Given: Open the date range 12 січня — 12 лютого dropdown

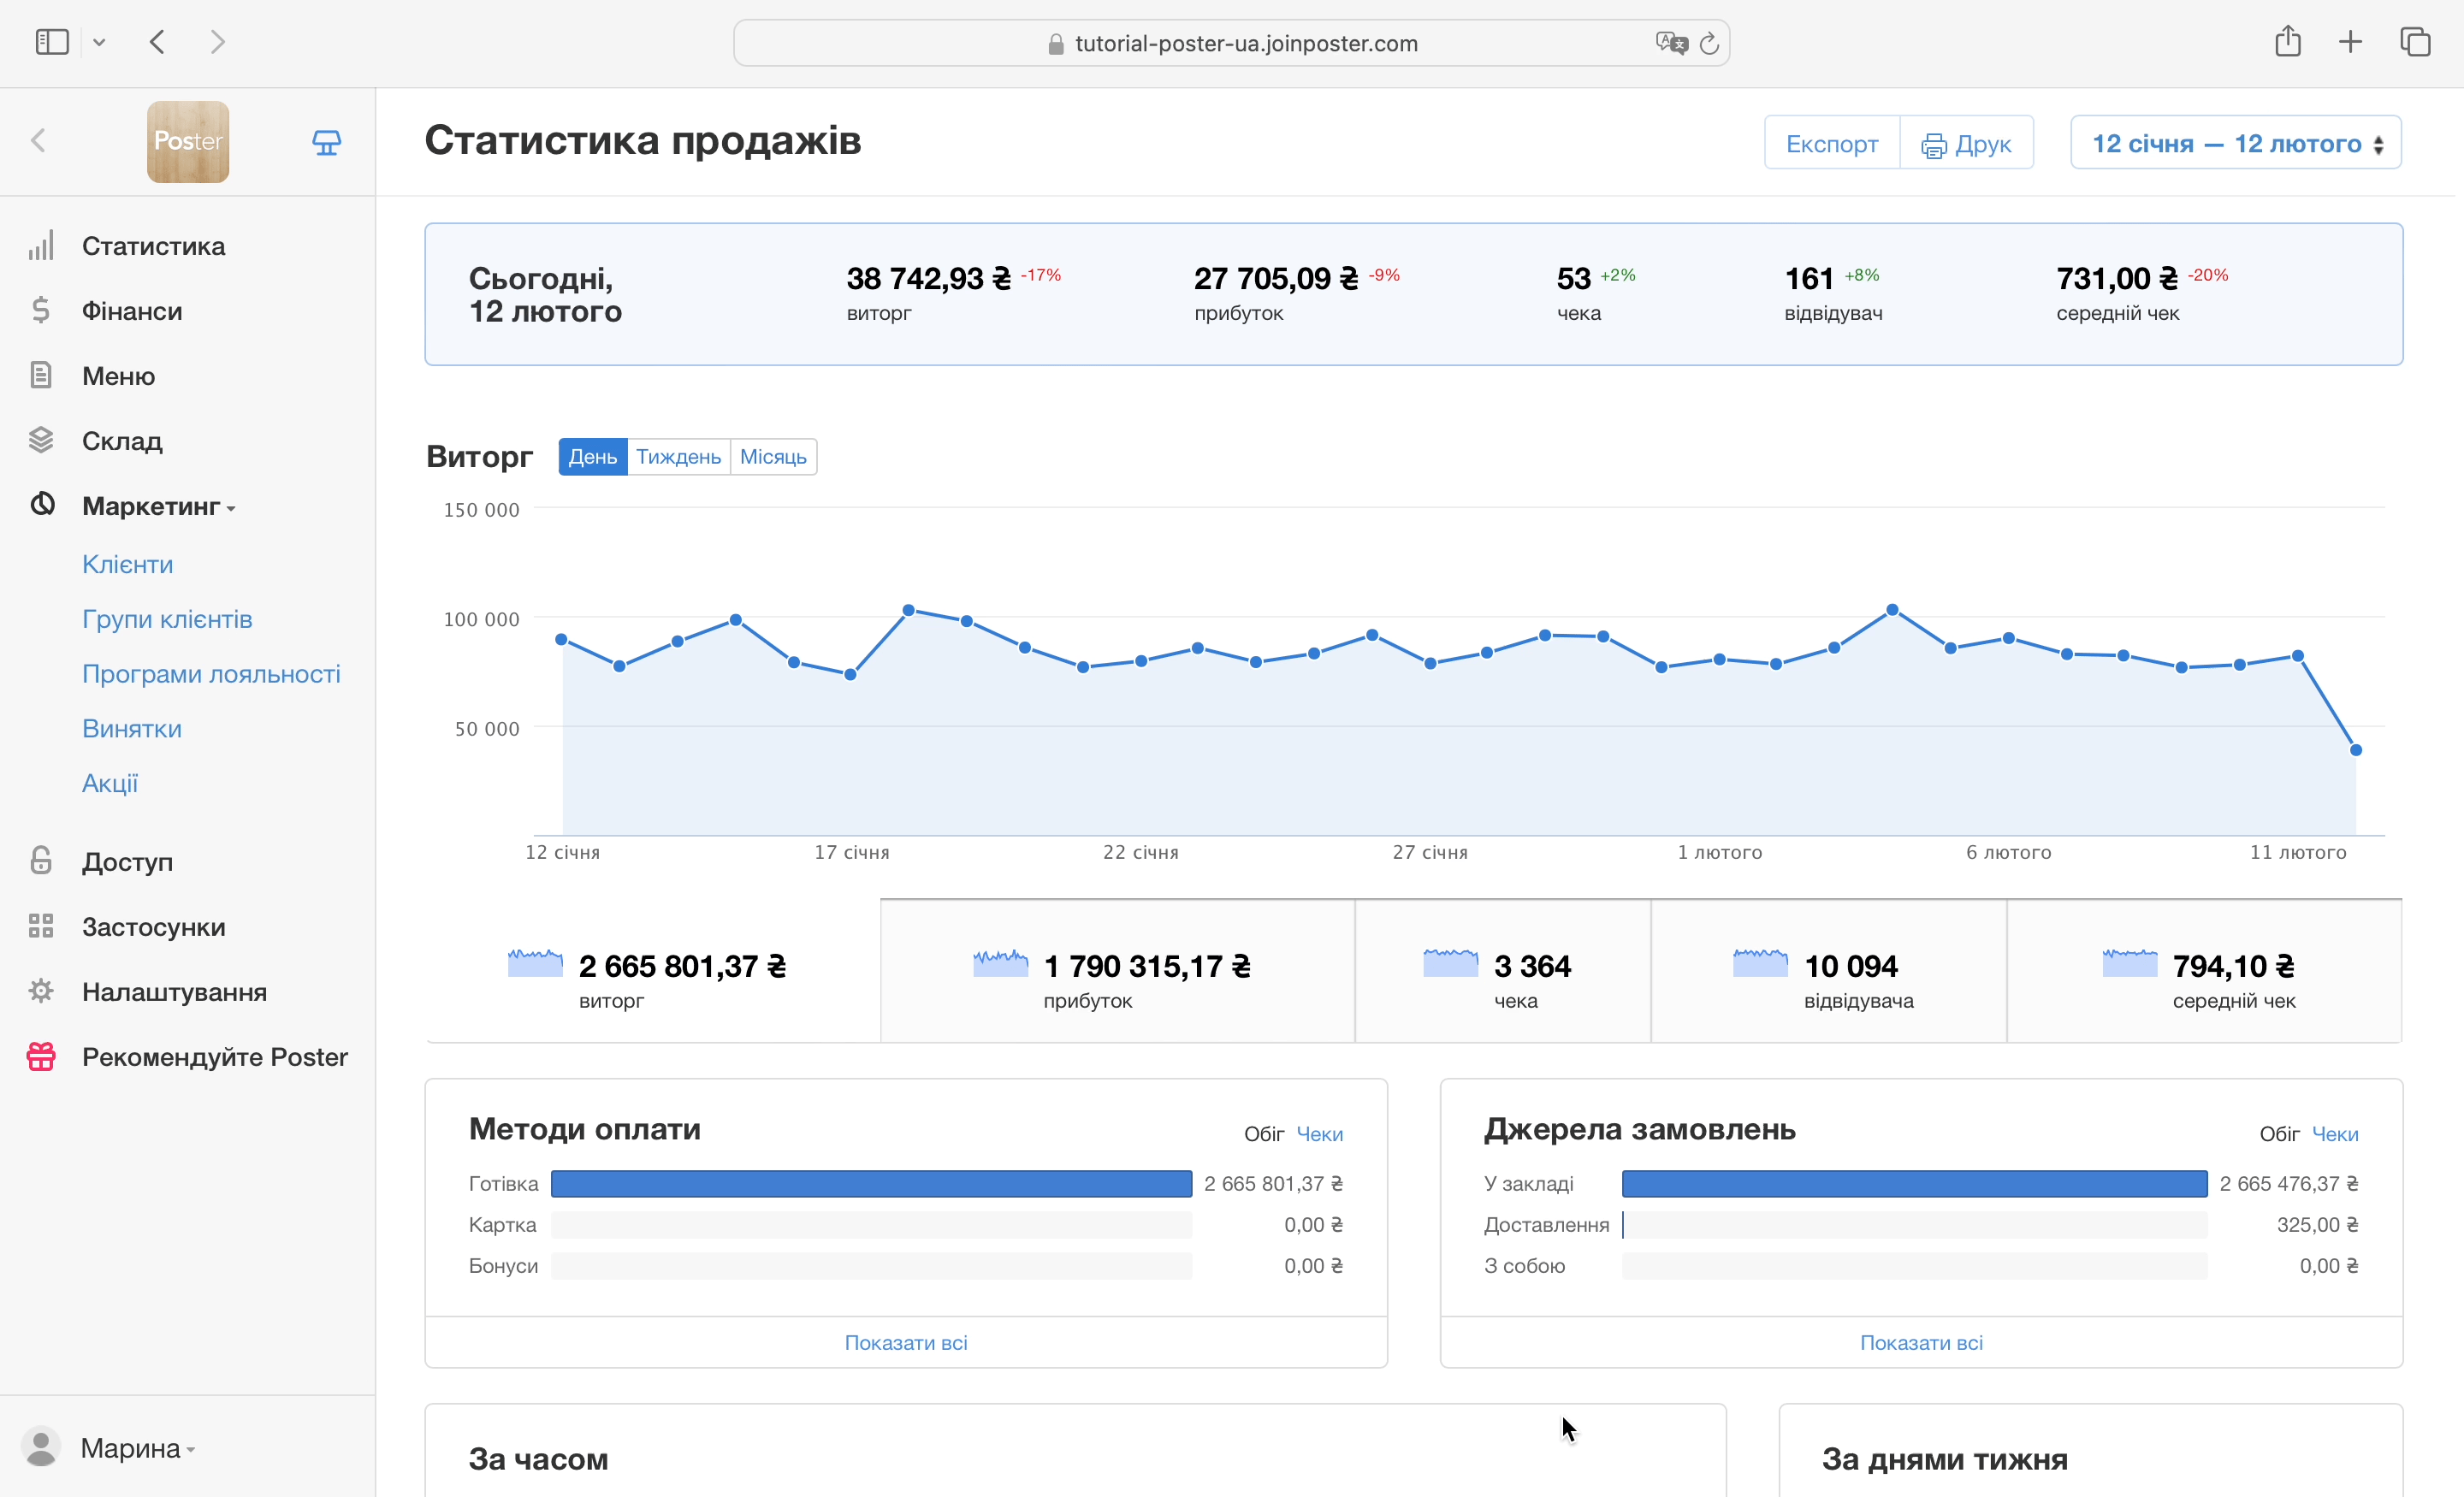Looking at the screenshot, I should tap(2236, 143).
